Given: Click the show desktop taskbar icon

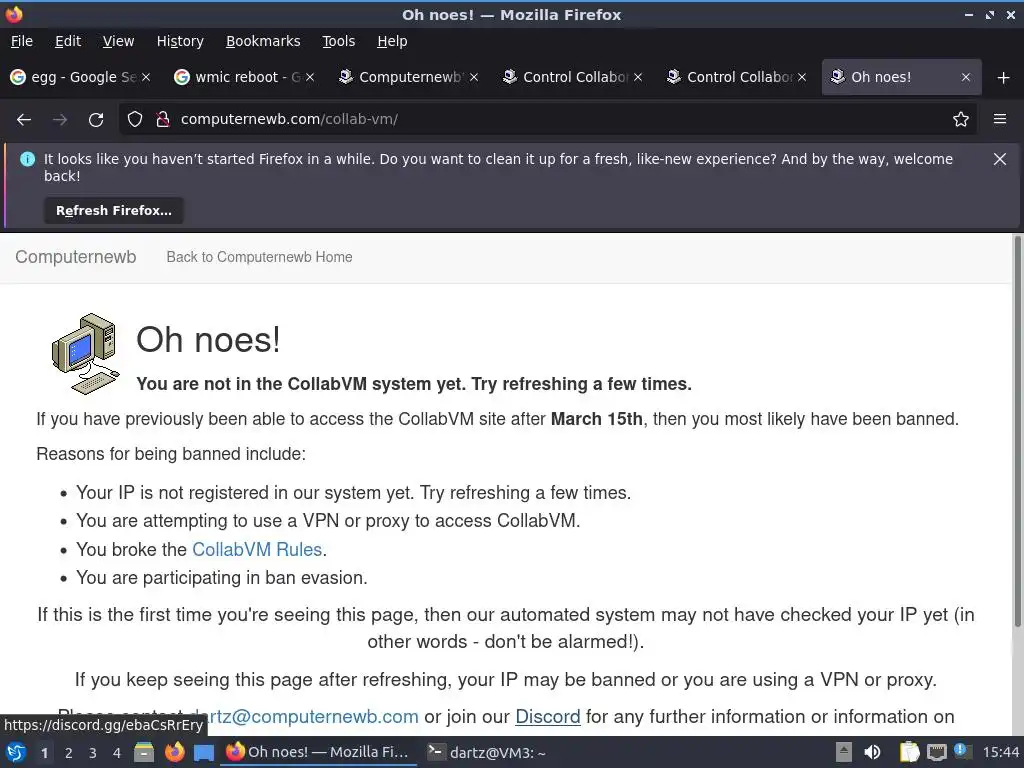Looking at the screenshot, I should 204,753.
